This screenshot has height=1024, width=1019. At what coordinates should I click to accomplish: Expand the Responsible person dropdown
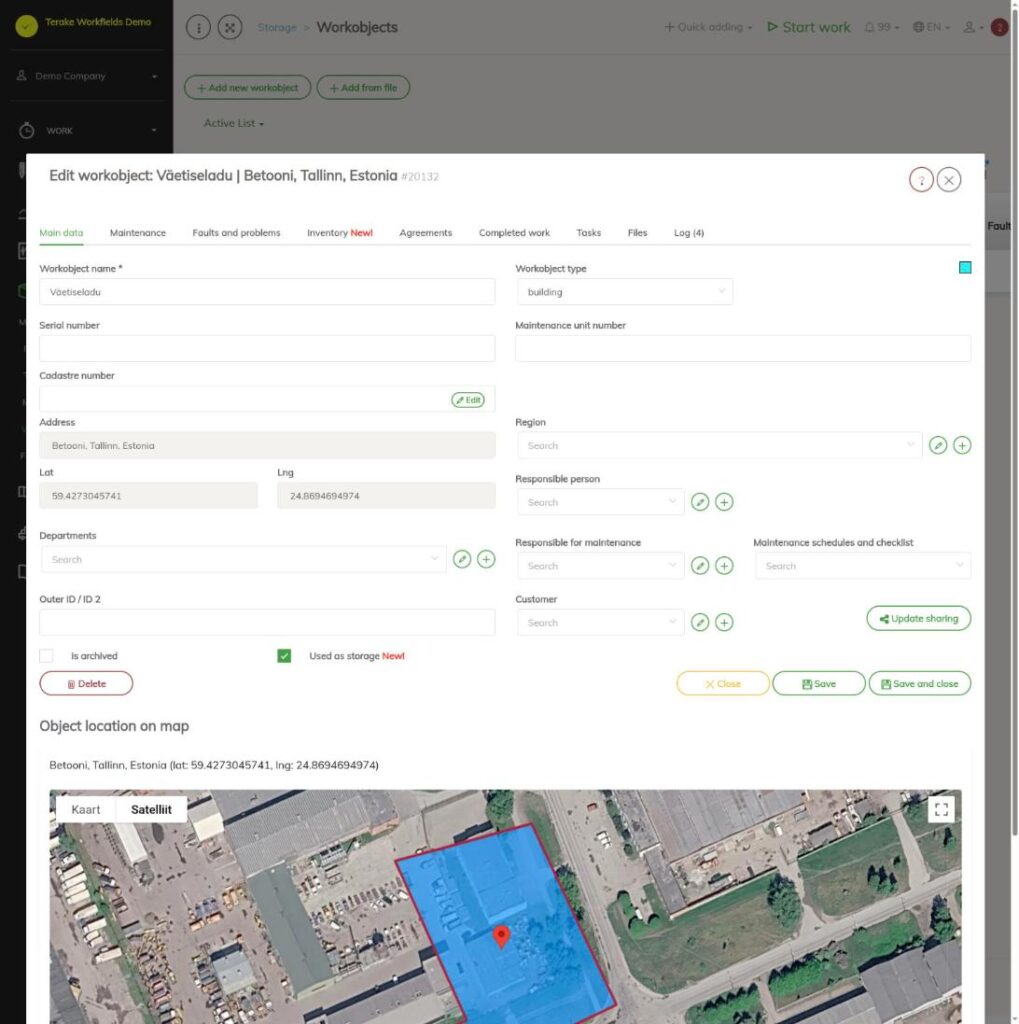[x=600, y=502]
